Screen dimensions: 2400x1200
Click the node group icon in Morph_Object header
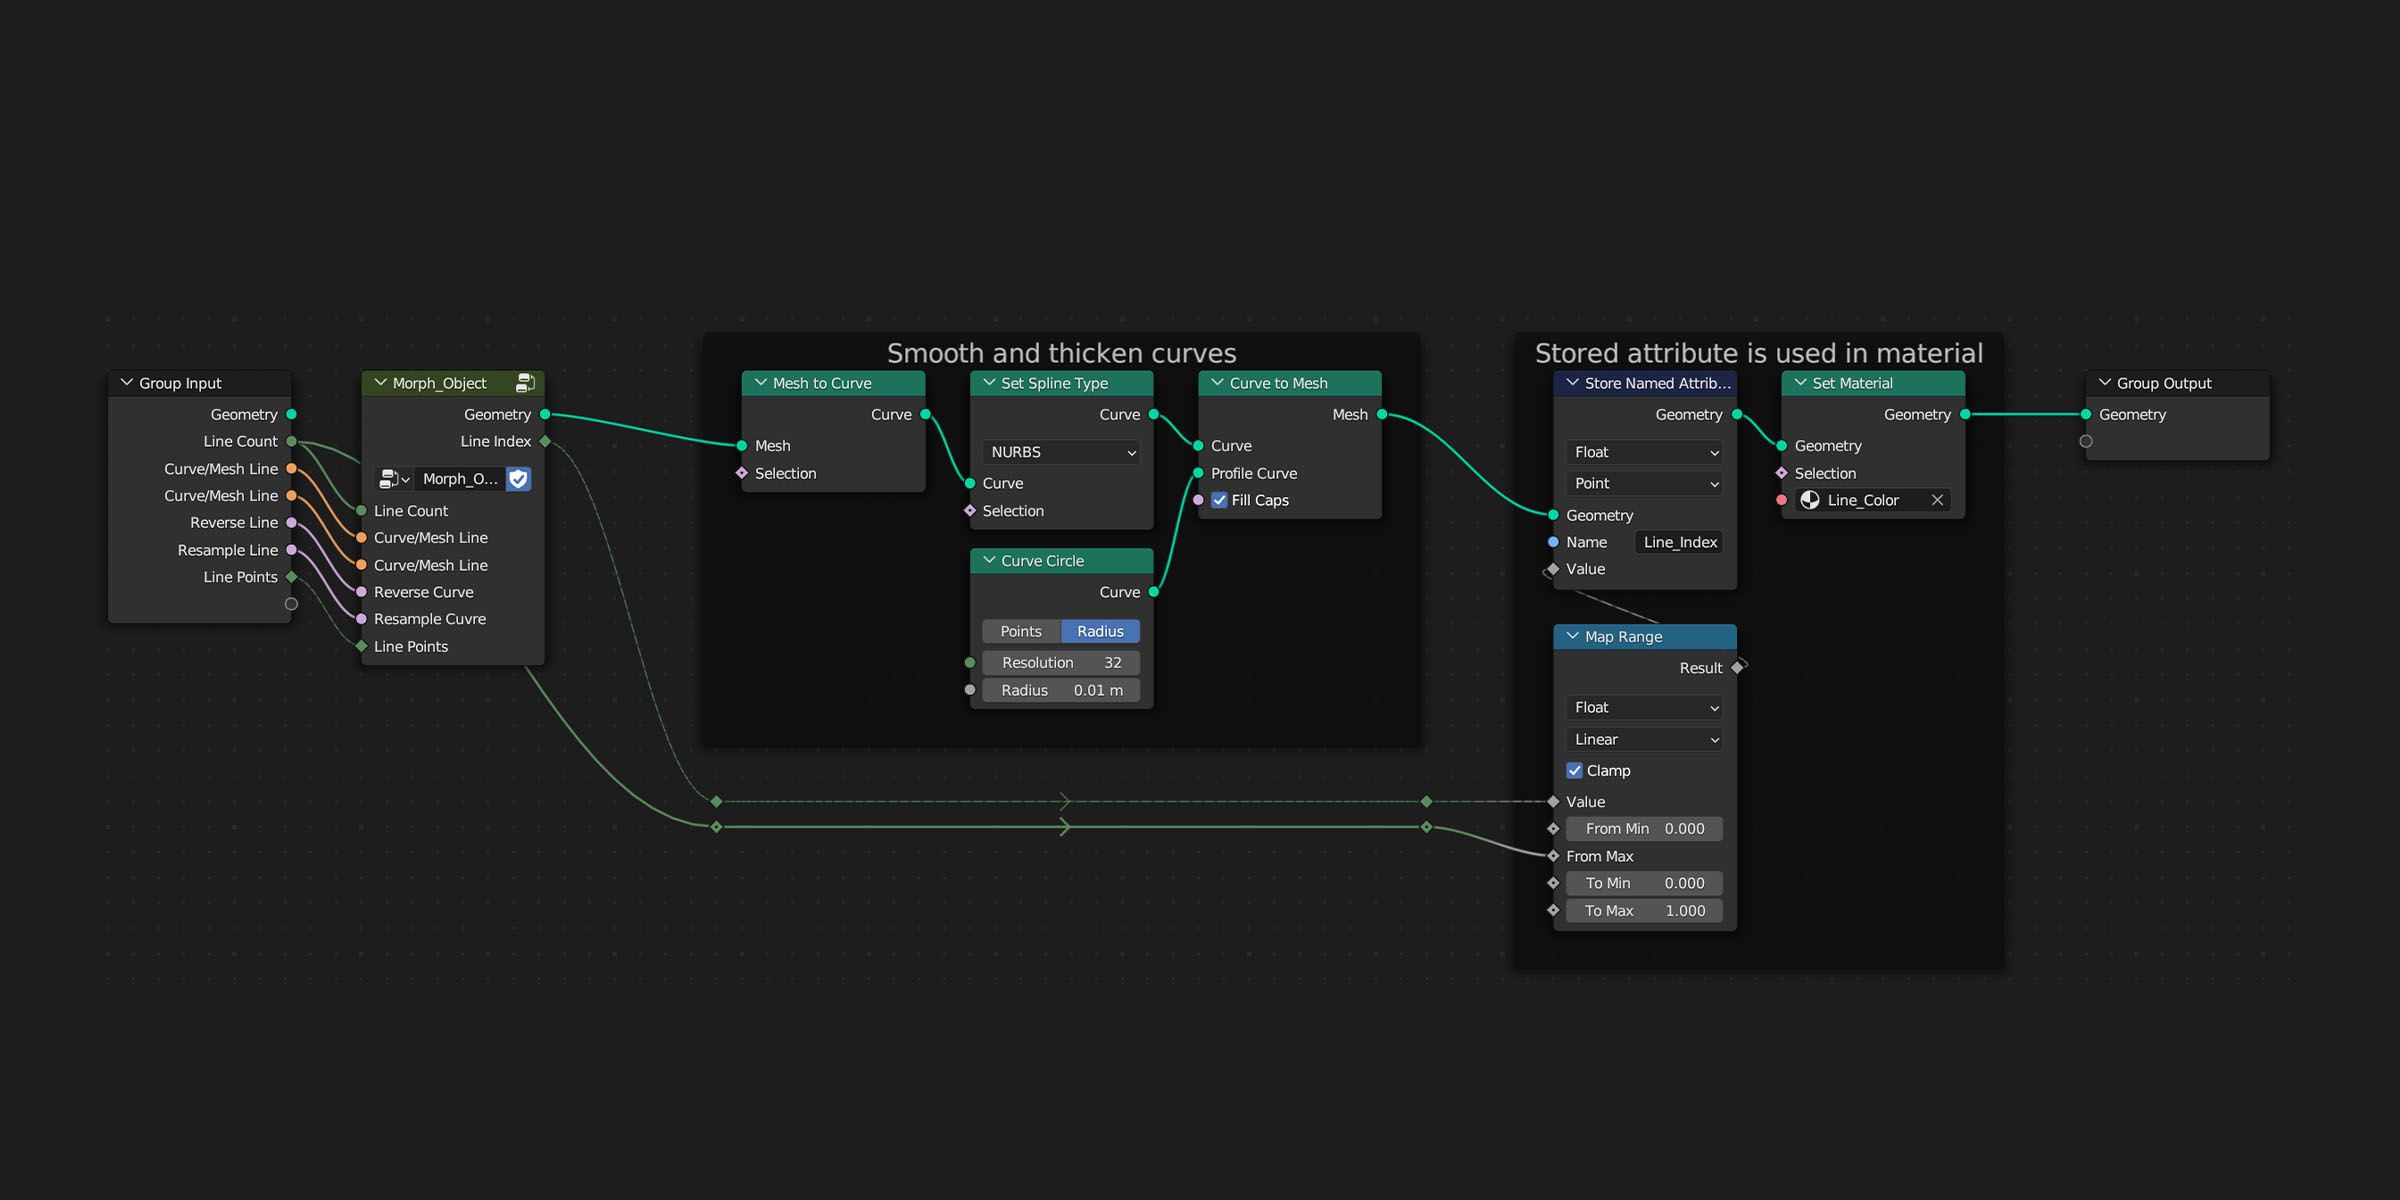[525, 383]
